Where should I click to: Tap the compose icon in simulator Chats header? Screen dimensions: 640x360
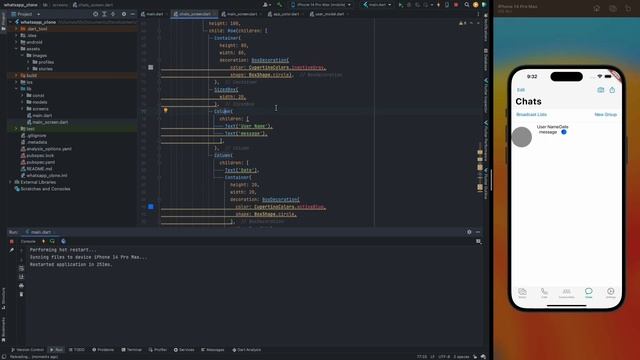click(612, 90)
